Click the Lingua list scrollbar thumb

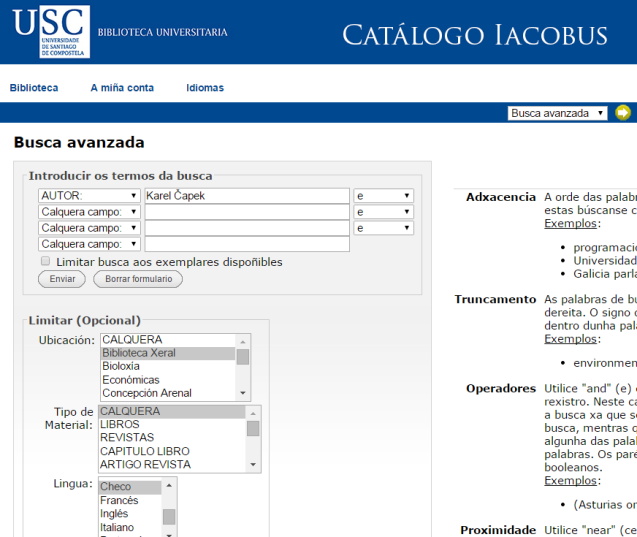coord(169,517)
